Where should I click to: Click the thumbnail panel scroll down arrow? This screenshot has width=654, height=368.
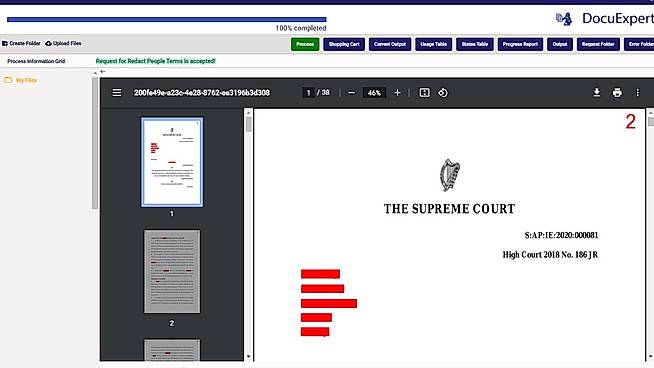(x=249, y=357)
